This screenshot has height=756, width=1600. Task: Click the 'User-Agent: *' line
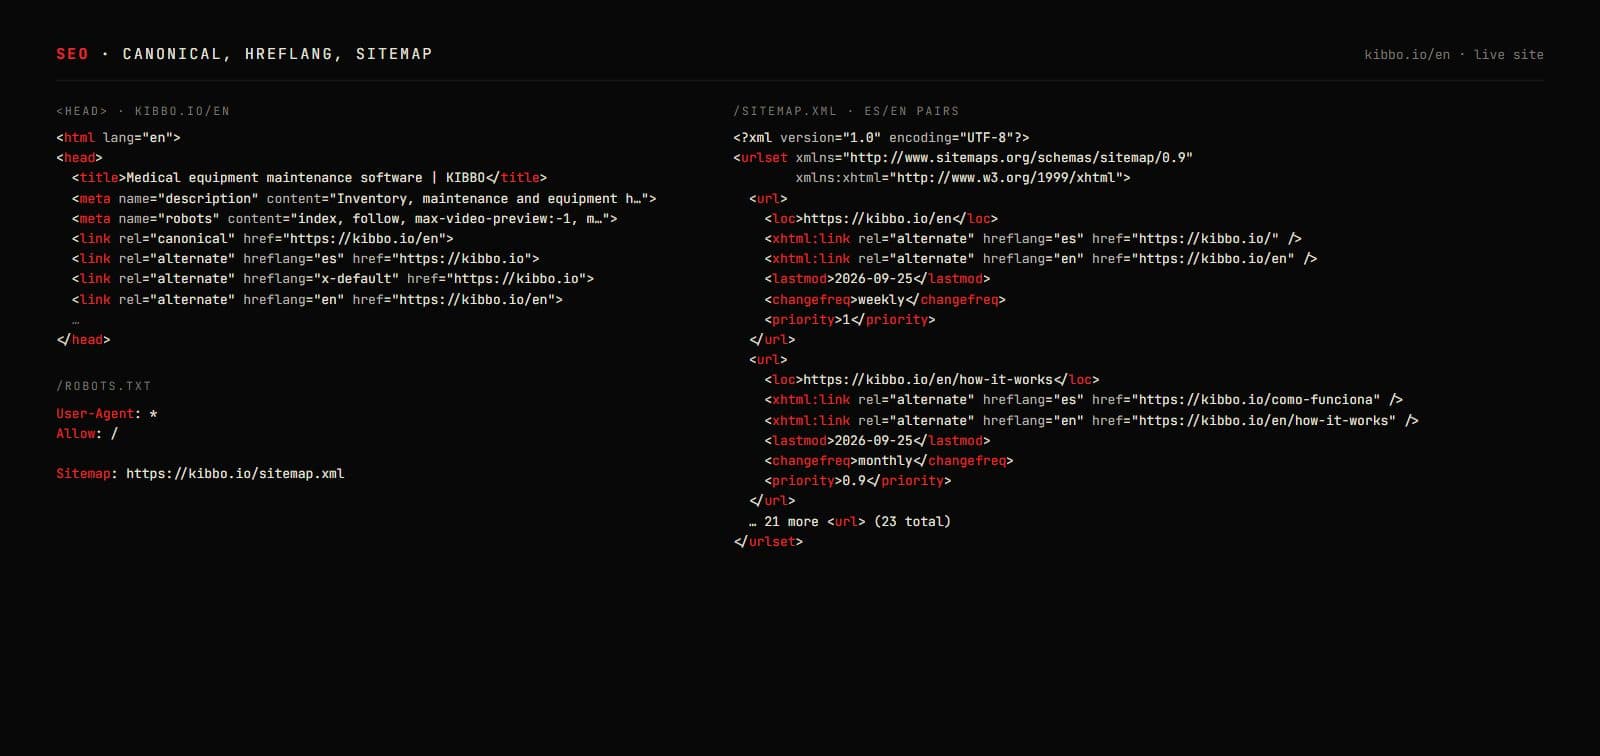coord(107,414)
